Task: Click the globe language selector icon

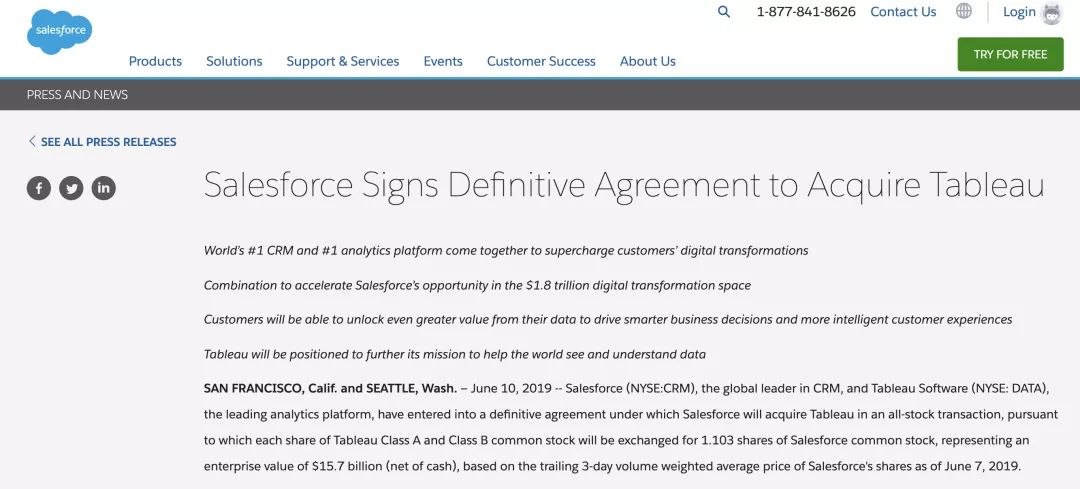Action: point(964,11)
